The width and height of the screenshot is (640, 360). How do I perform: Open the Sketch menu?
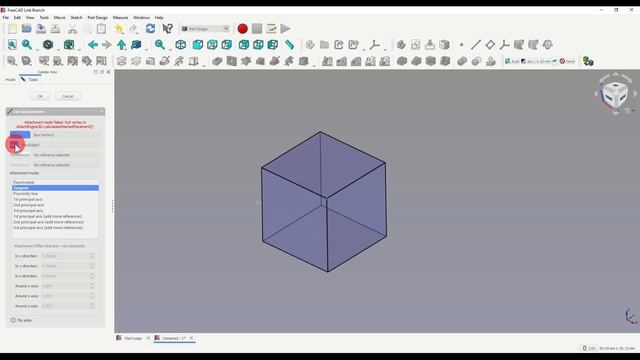click(x=76, y=18)
